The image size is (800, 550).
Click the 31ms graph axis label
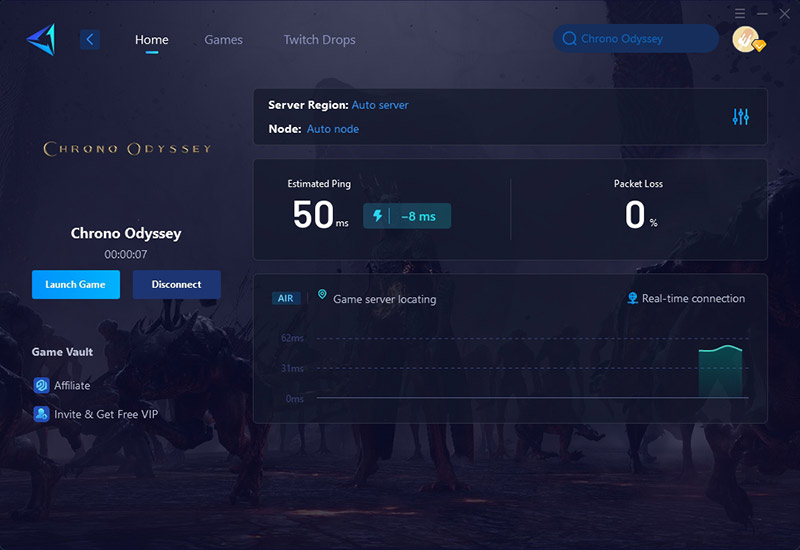pos(292,368)
